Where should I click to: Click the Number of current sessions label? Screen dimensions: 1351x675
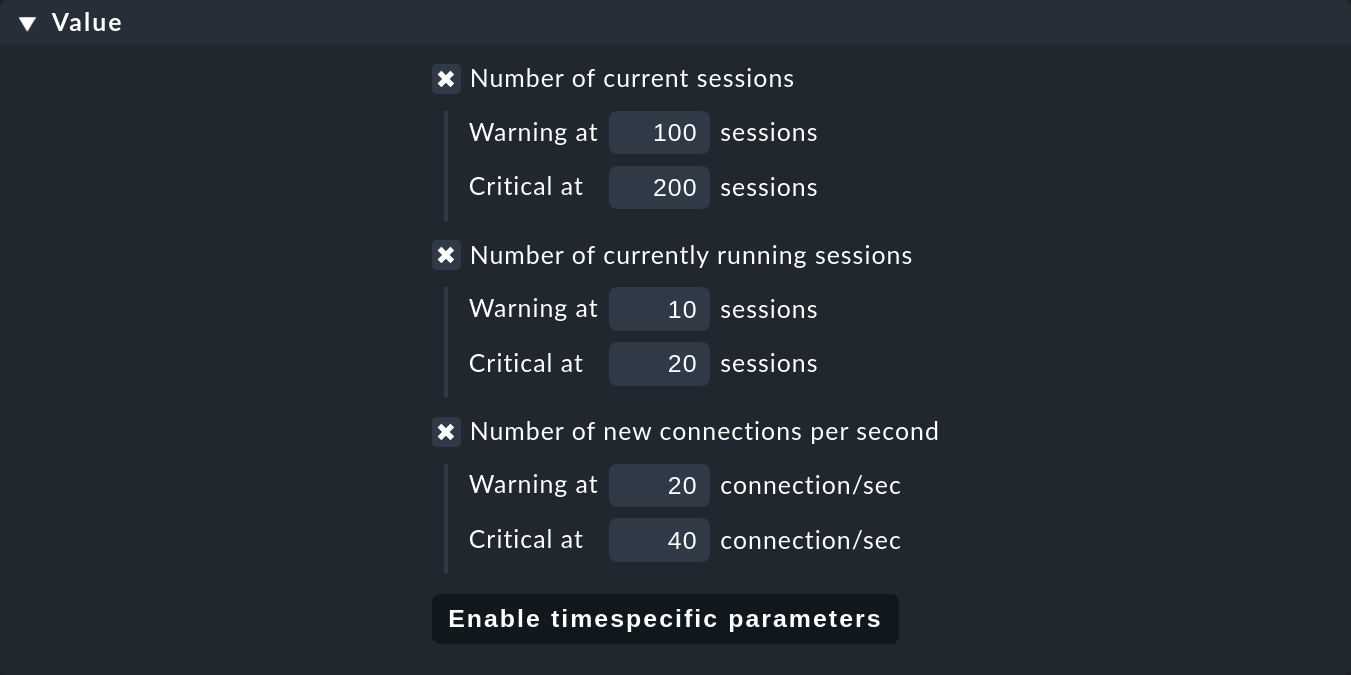631,78
